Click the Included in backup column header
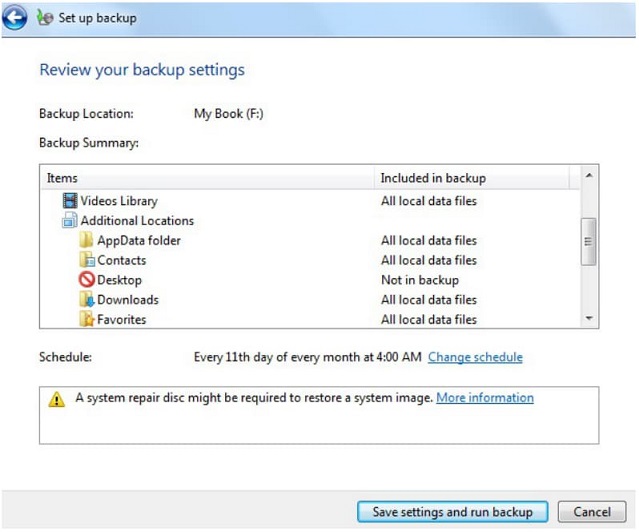The height and width of the screenshot is (532, 639). (x=472, y=178)
